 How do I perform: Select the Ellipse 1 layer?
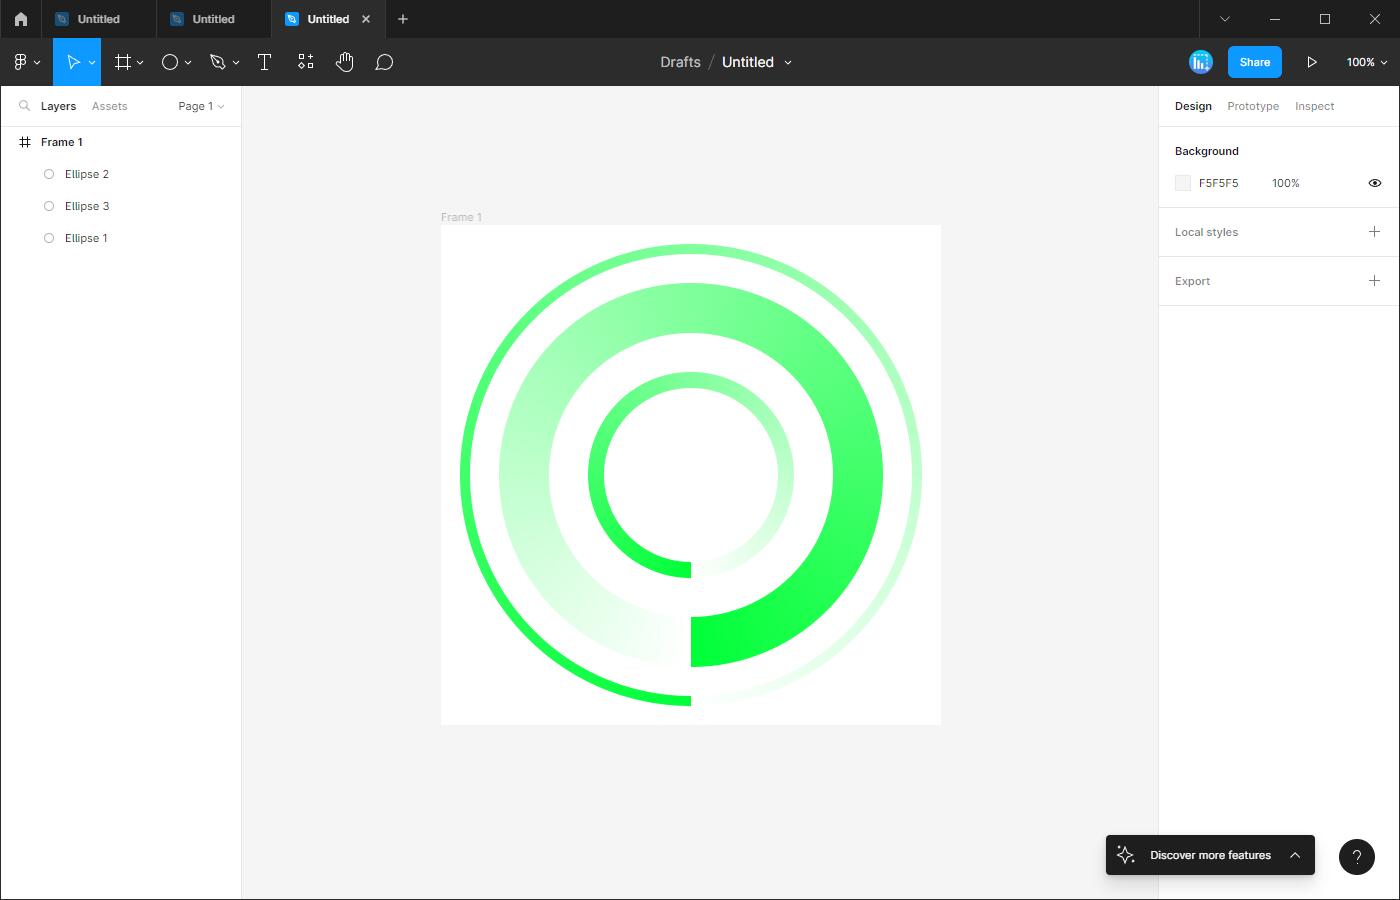tap(120, 238)
